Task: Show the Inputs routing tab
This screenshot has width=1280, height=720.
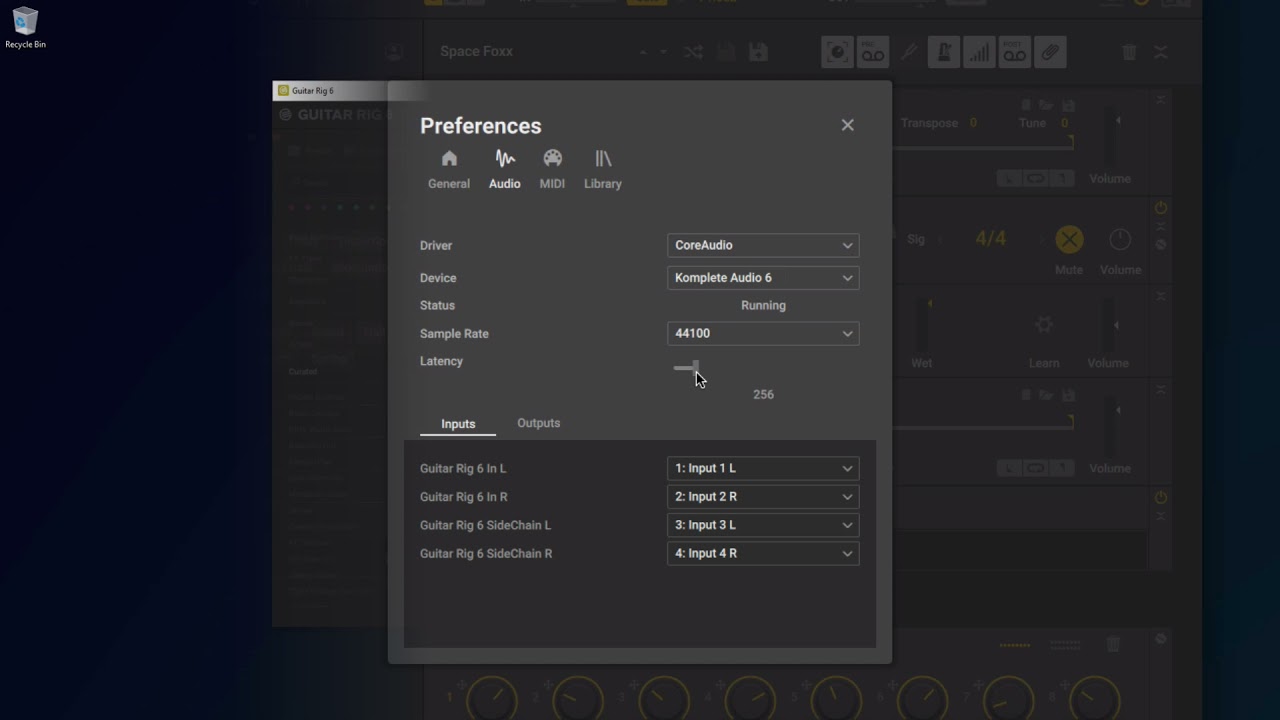Action: pos(458,424)
